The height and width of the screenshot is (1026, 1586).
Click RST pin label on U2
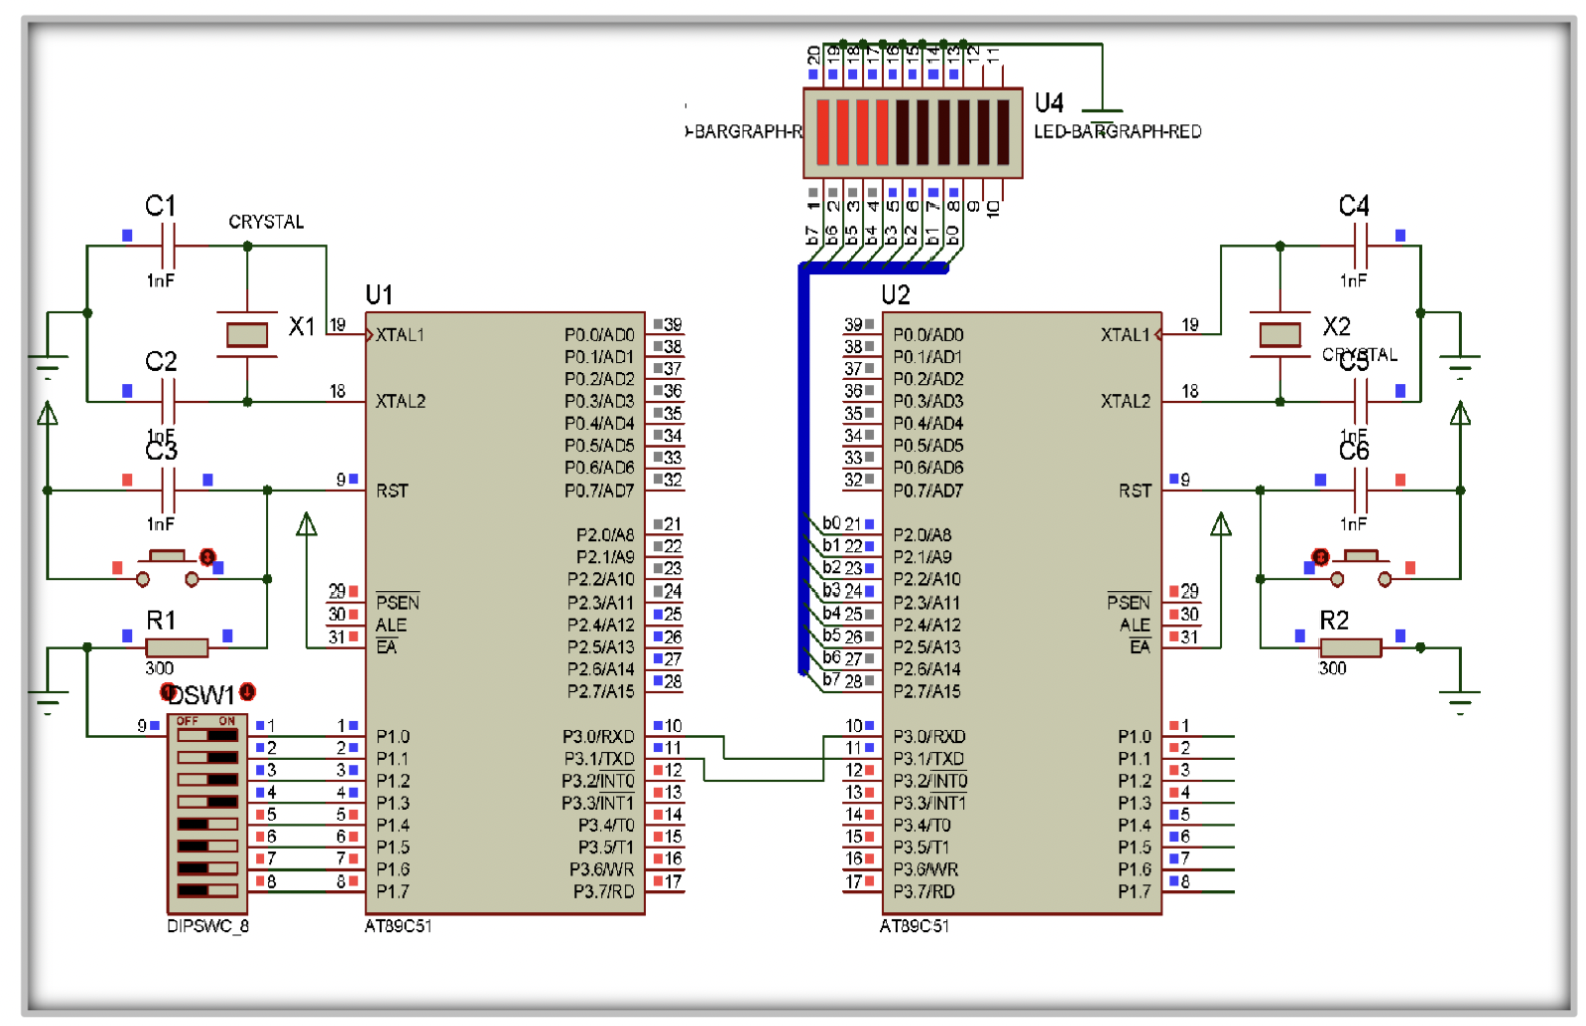(x=1135, y=491)
